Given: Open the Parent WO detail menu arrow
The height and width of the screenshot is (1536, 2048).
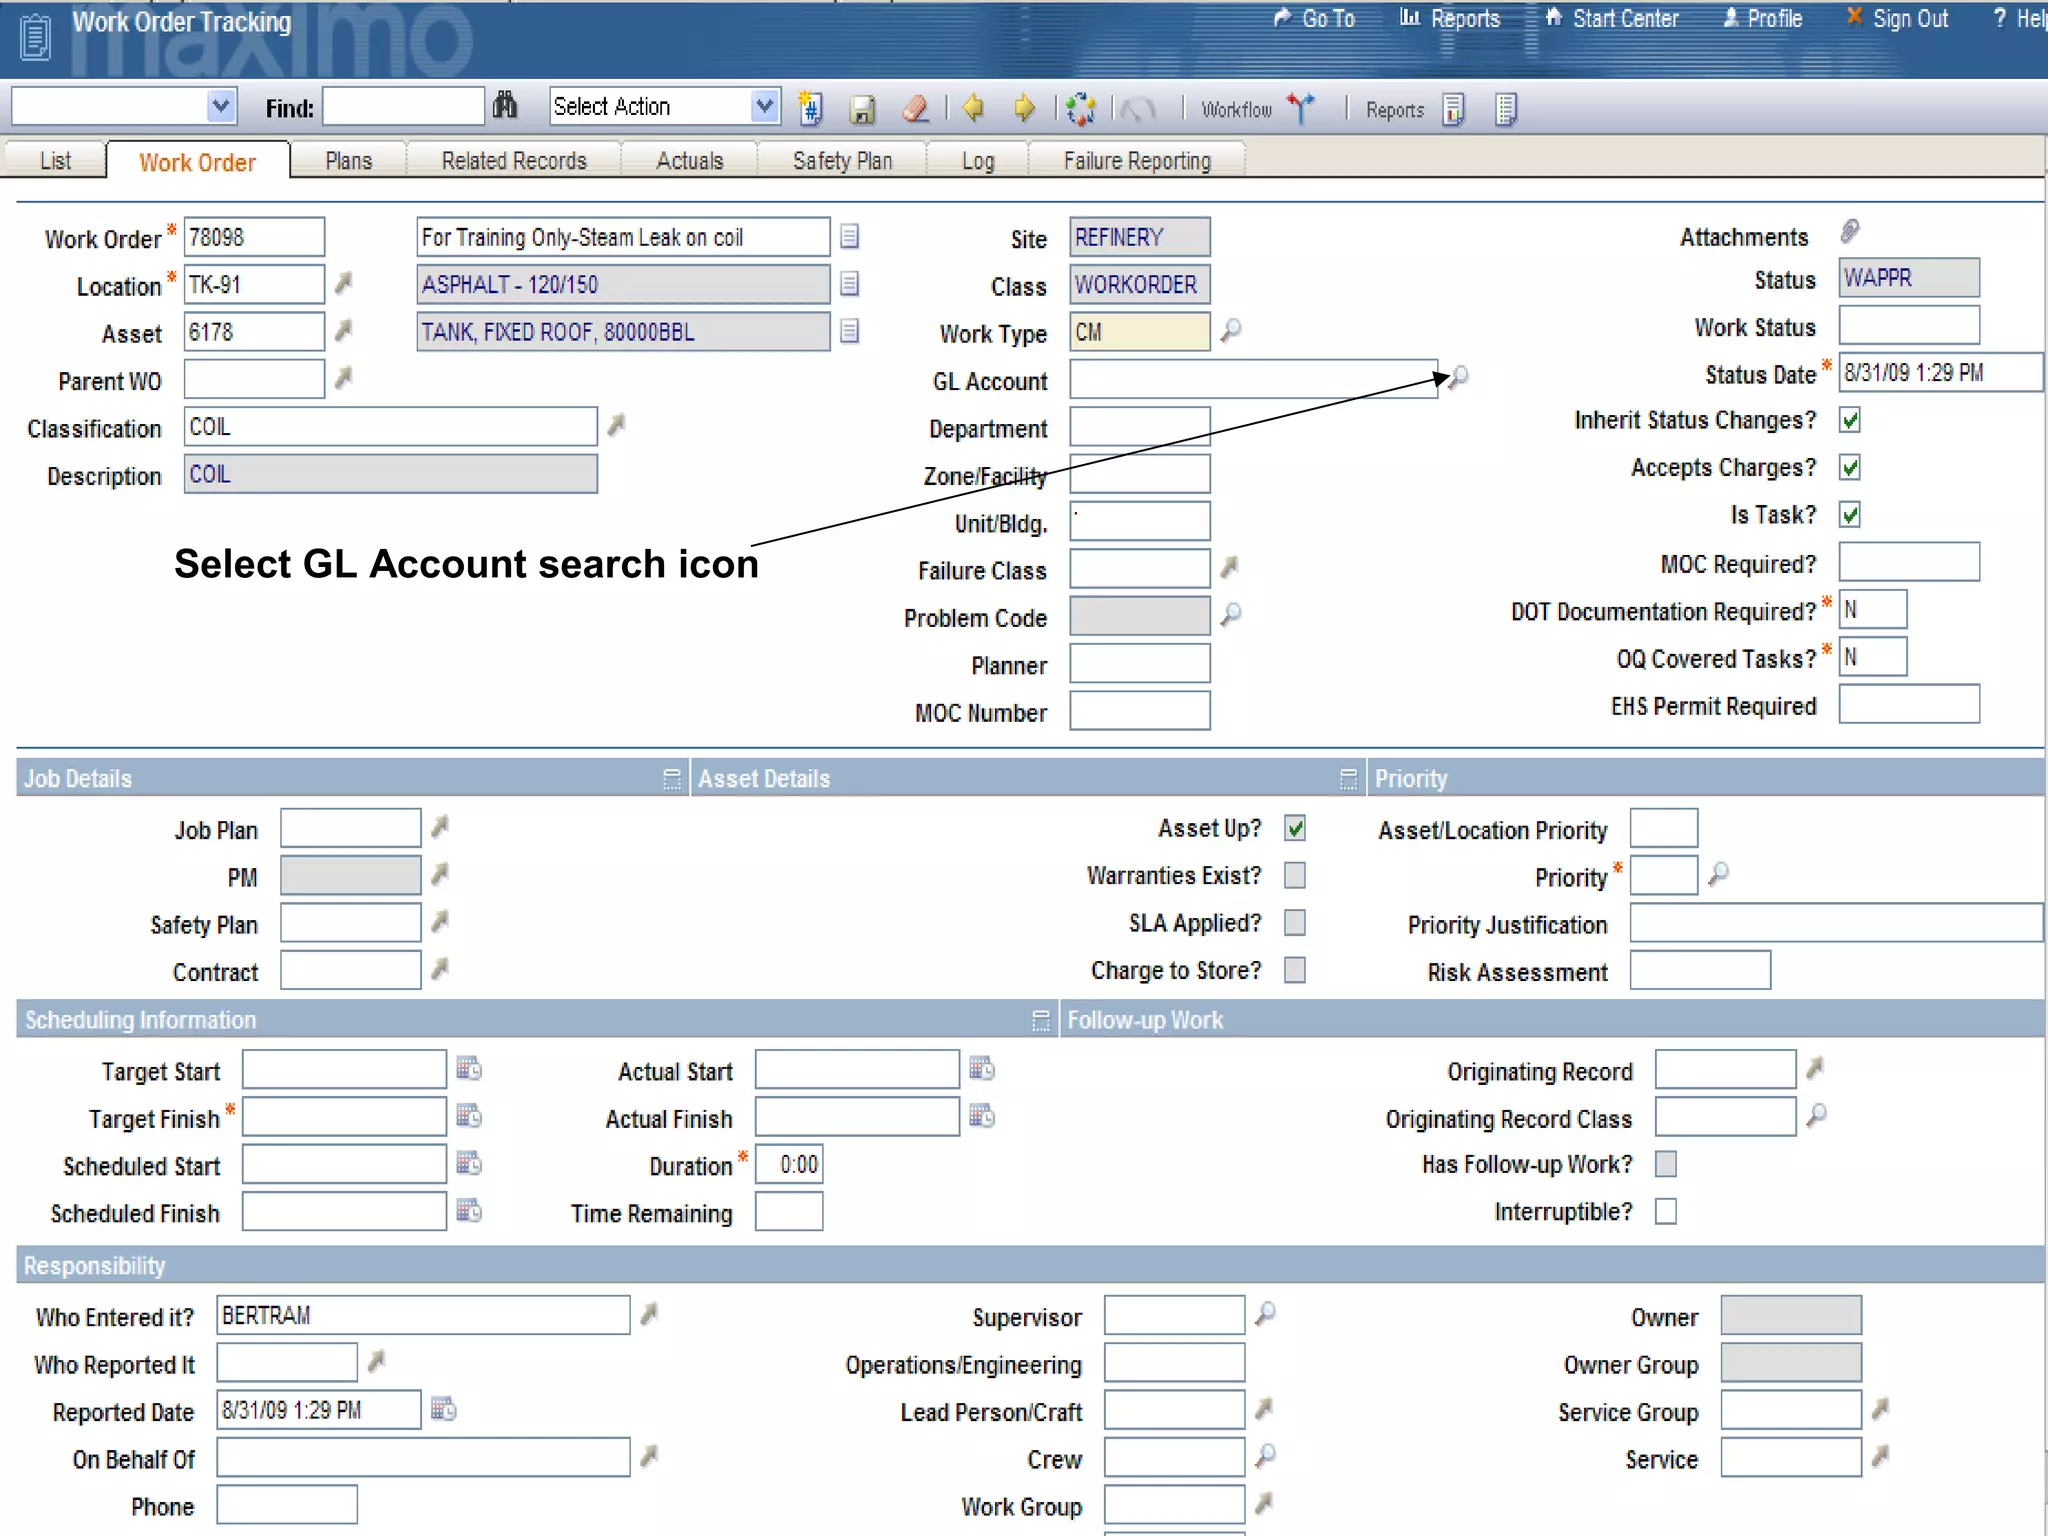Looking at the screenshot, I should [343, 377].
